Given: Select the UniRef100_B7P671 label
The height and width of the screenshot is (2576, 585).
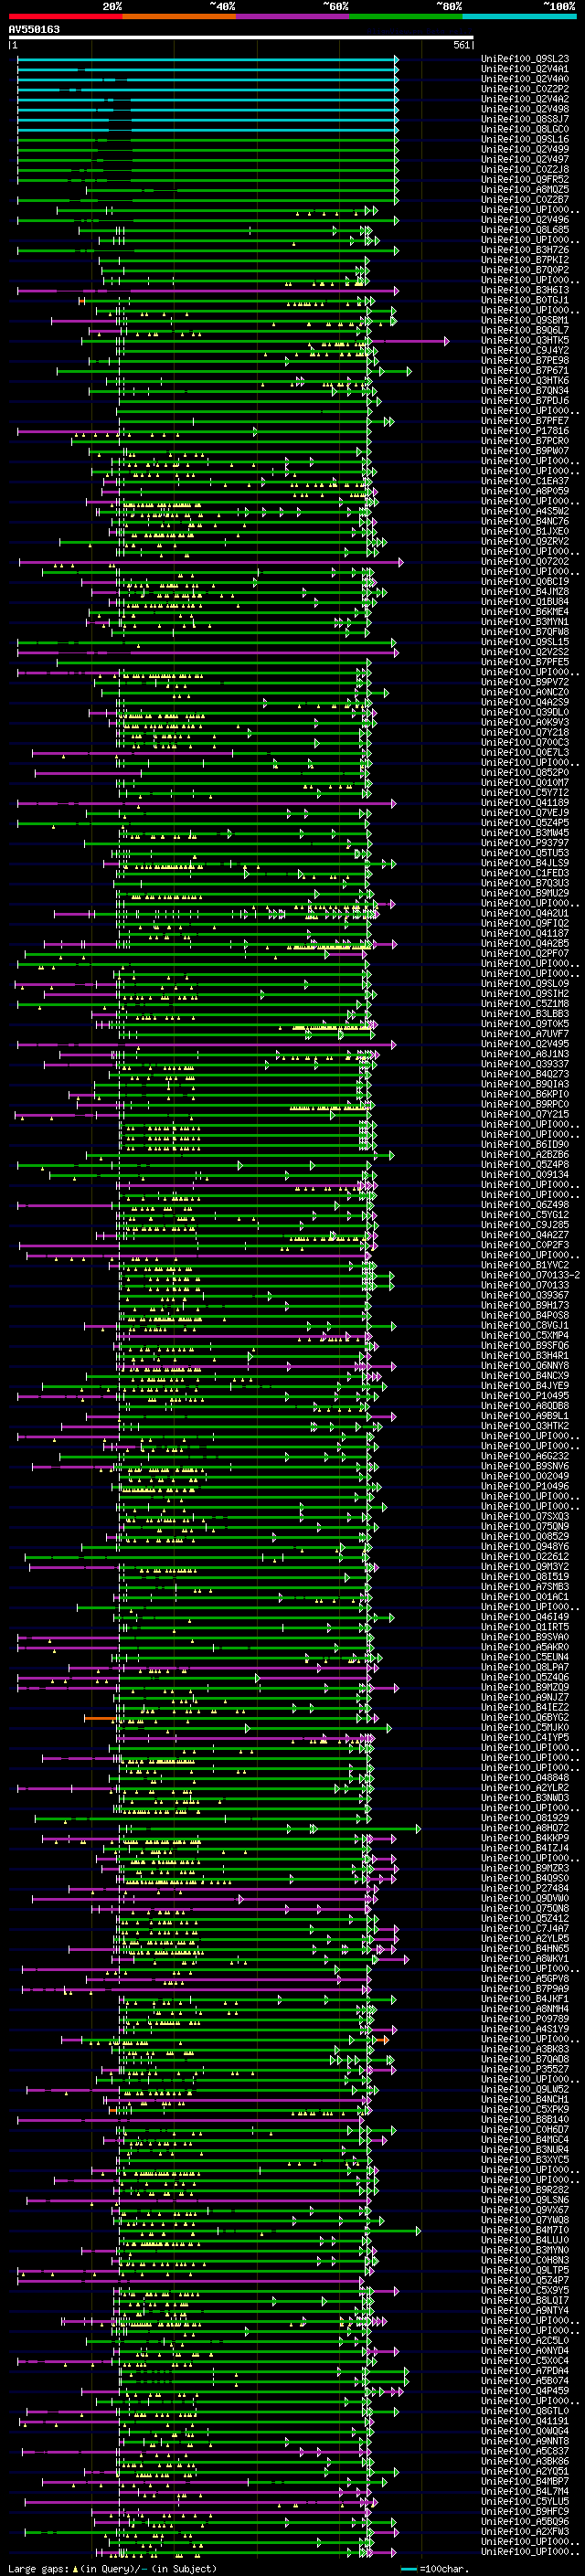Looking at the screenshot, I should [525, 370].
